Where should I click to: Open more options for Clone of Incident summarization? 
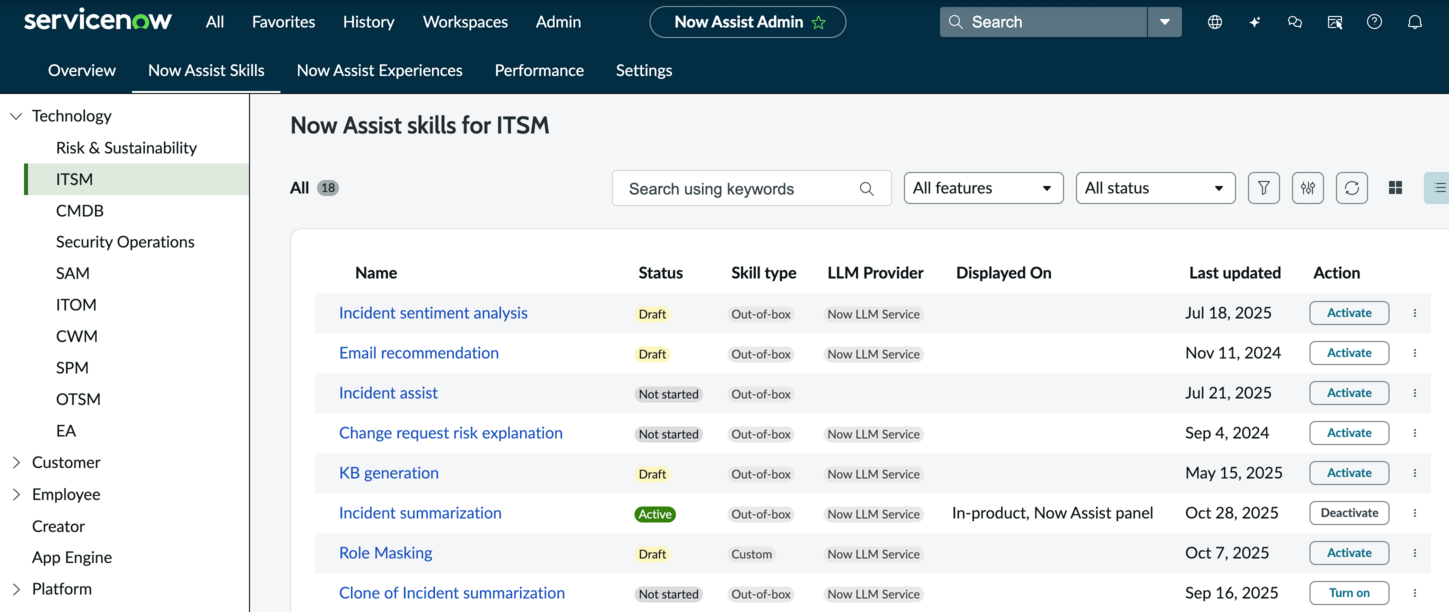click(1415, 593)
